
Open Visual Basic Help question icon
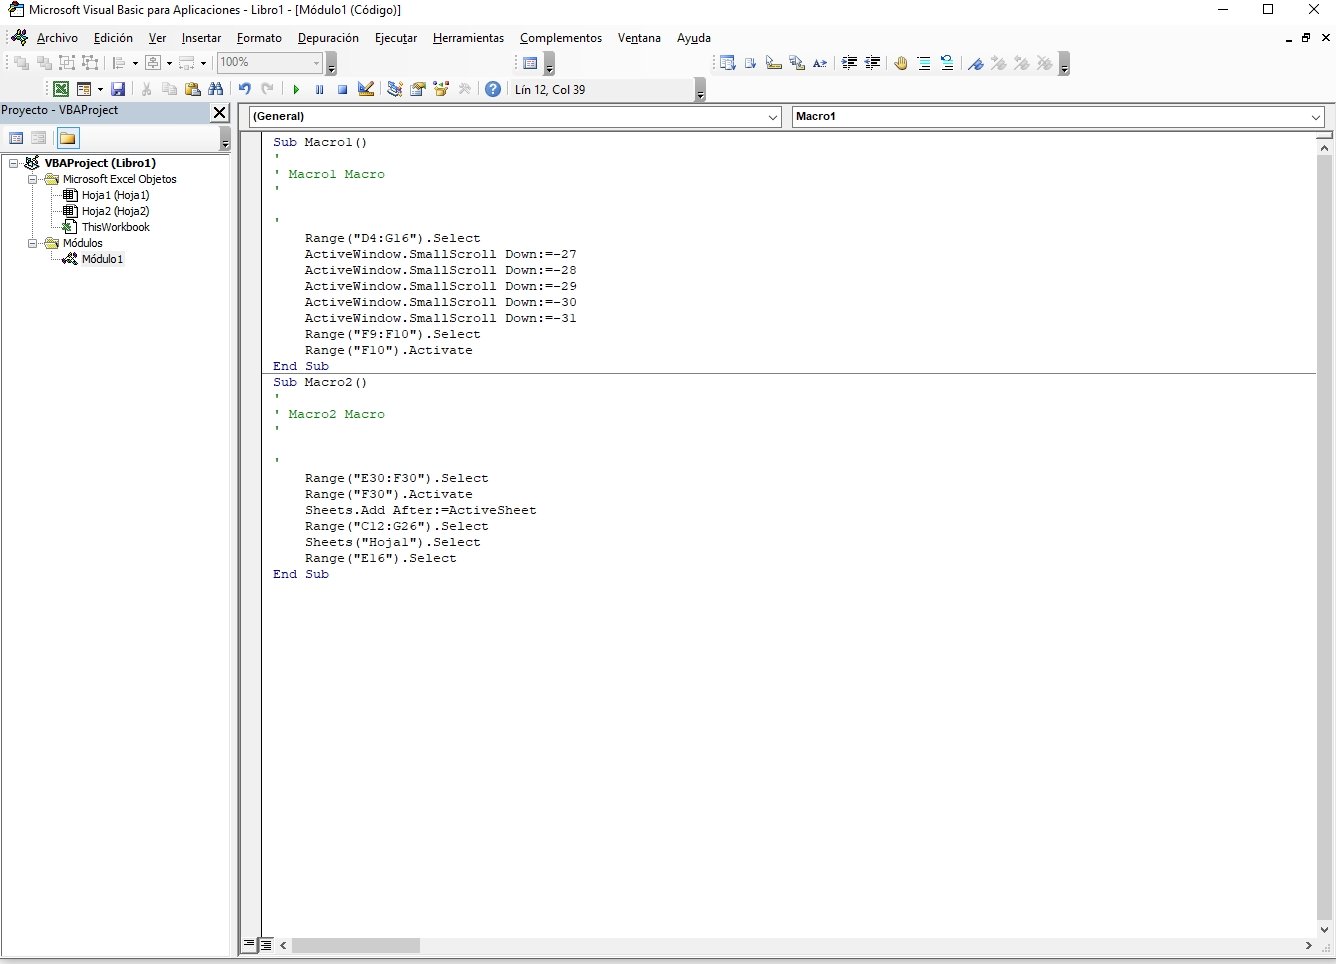pyautogui.click(x=493, y=90)
